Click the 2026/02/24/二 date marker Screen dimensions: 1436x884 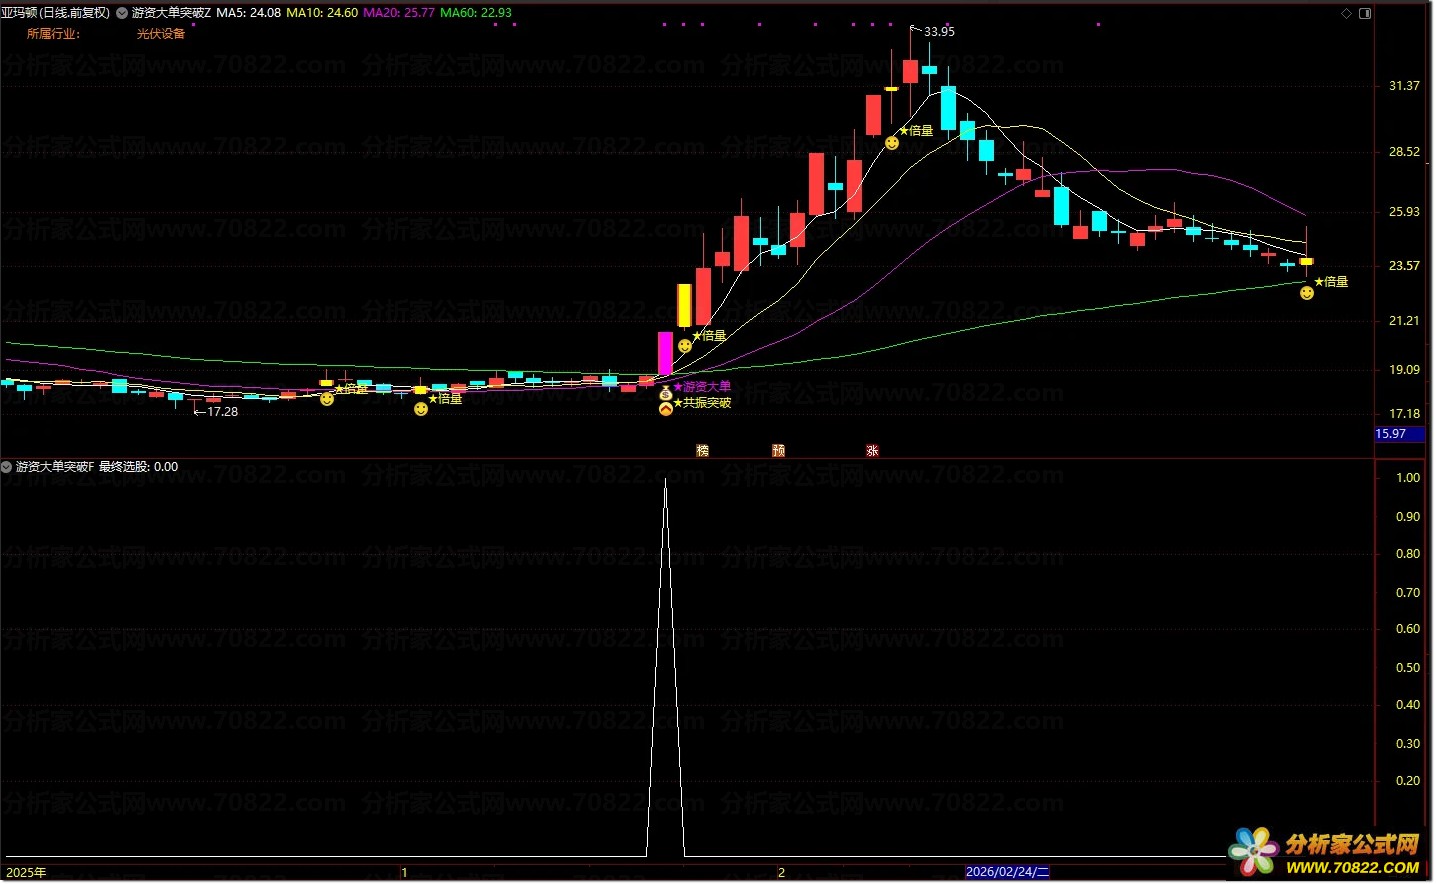click(x=1008, y=872)
